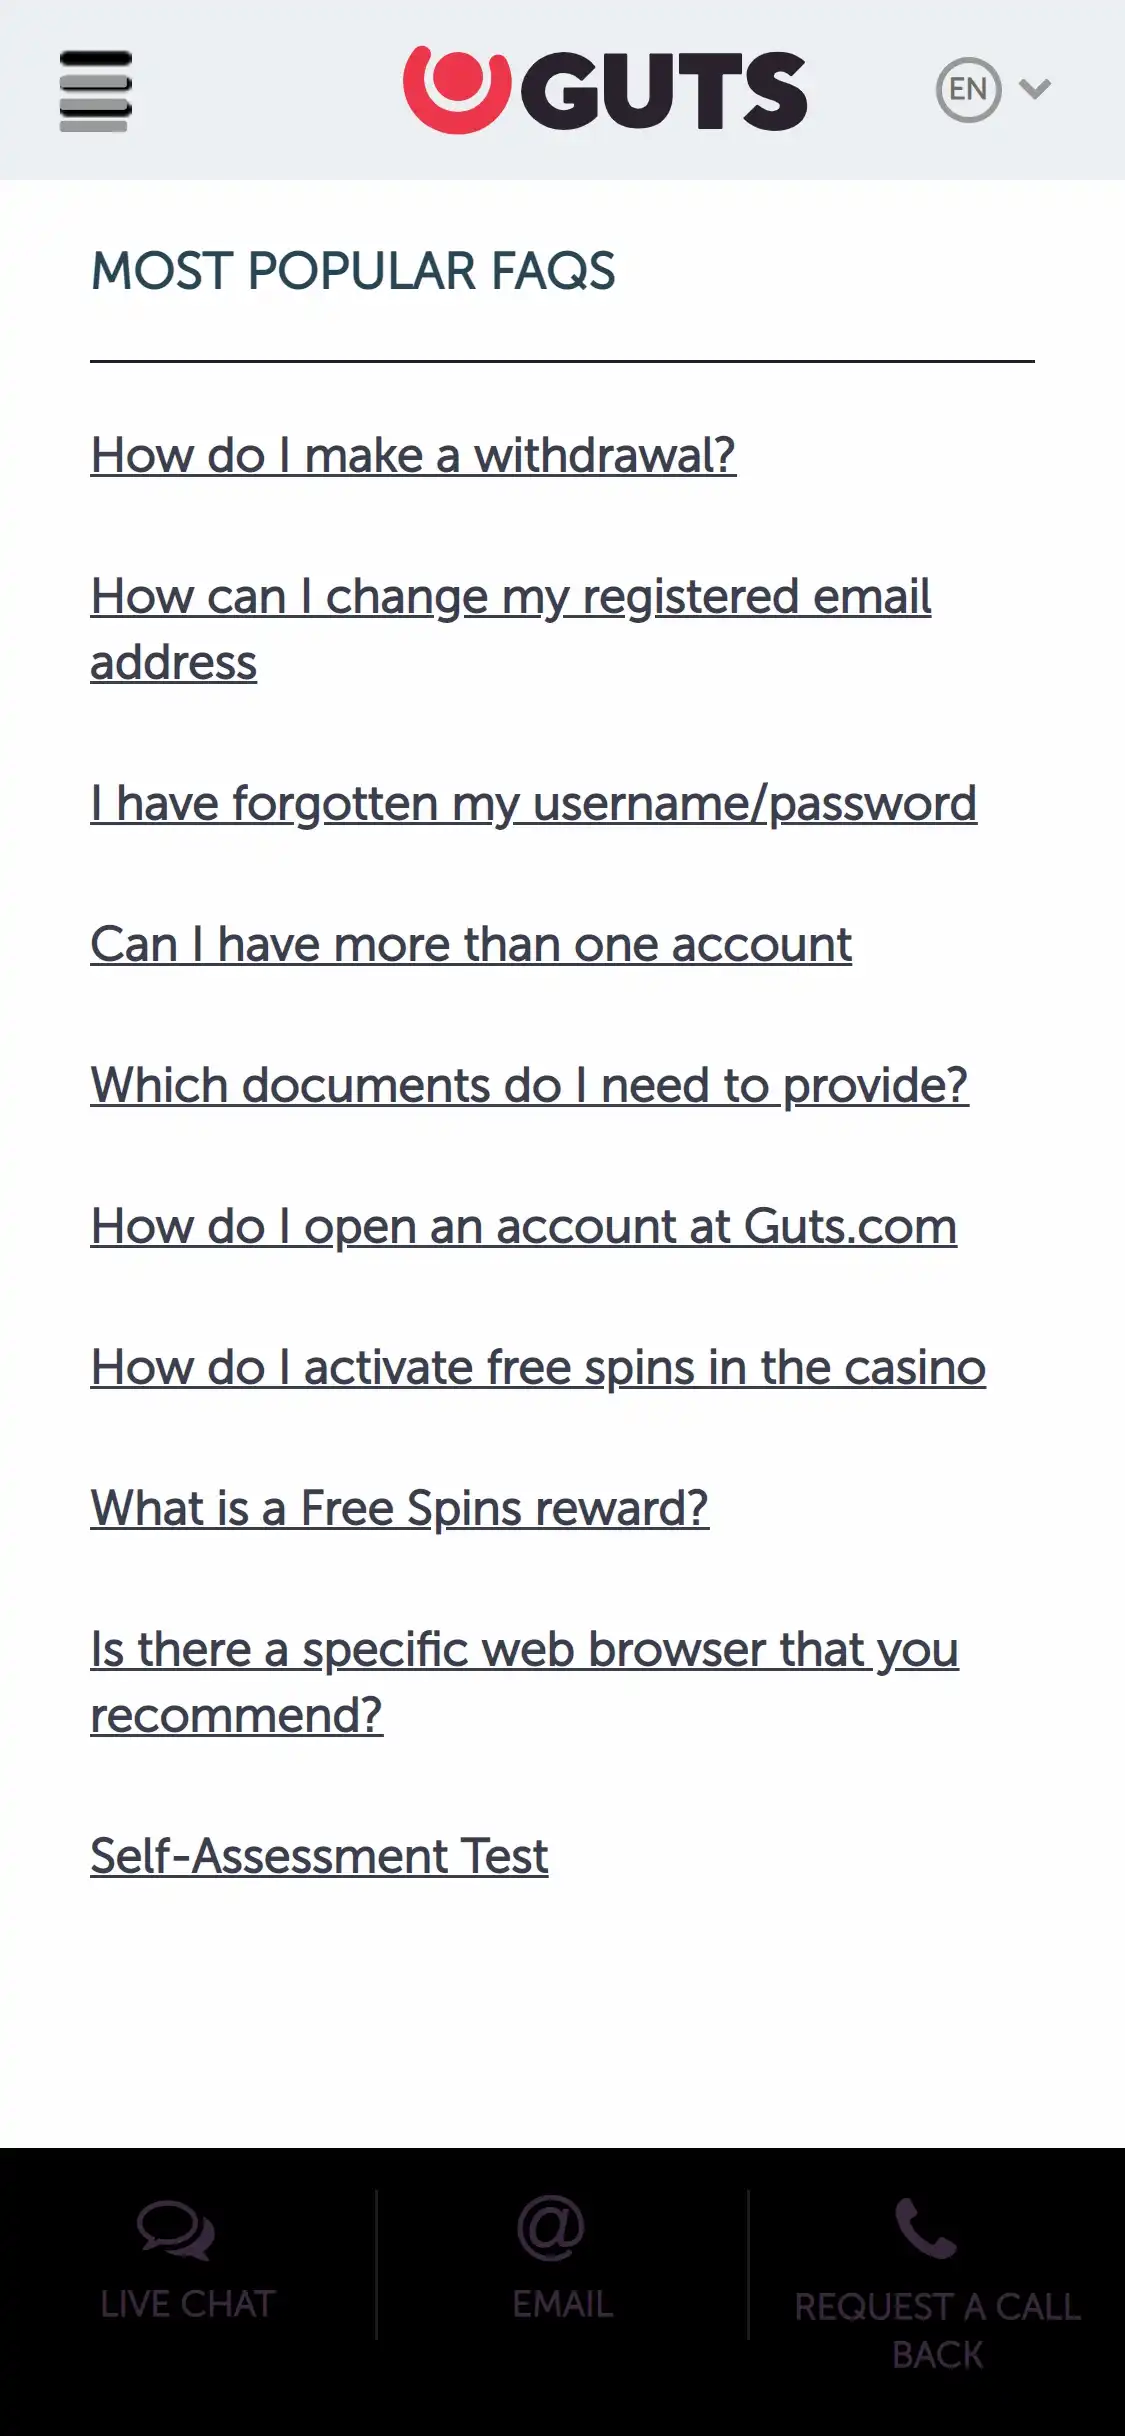Open the Self-Assessment Test link
1125x2436 pixels.
coord(319,1857)
